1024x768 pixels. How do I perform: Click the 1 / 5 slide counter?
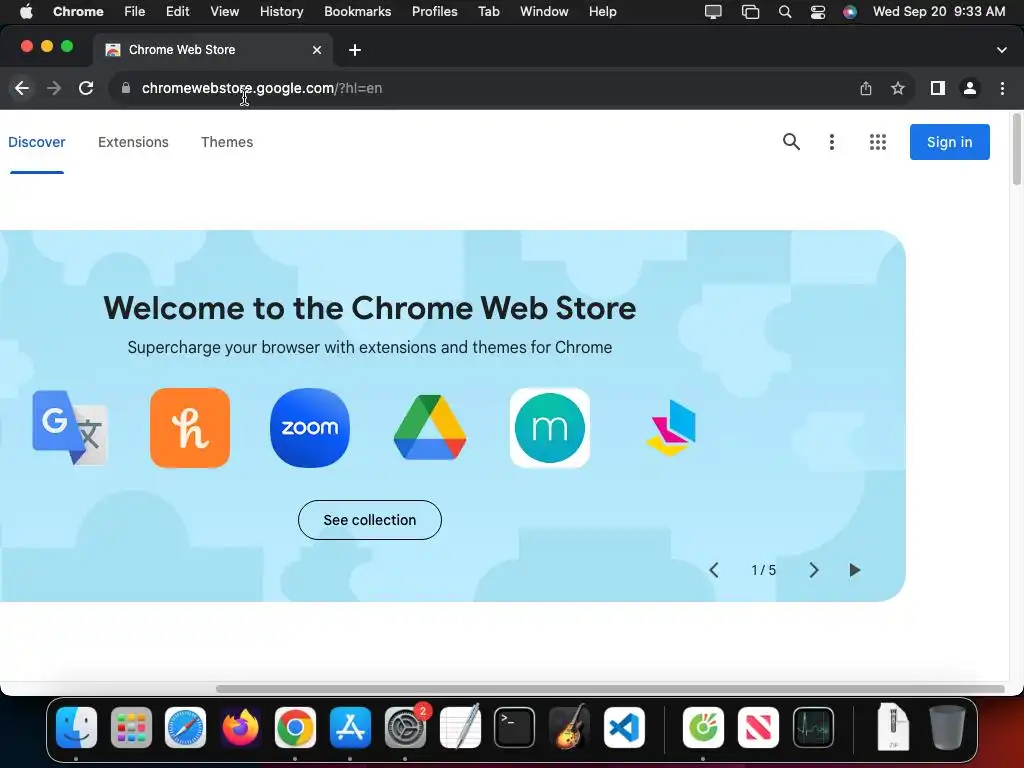763,570
